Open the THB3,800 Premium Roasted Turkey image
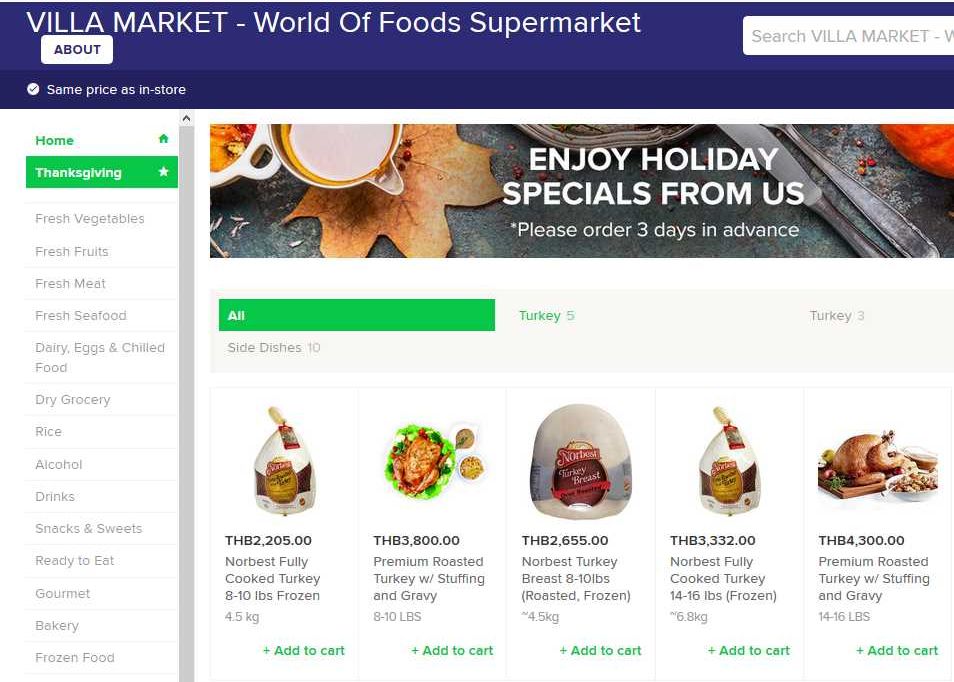Image resolution: width=954 pixels, height=682 pixels. (x=432, y=461)
